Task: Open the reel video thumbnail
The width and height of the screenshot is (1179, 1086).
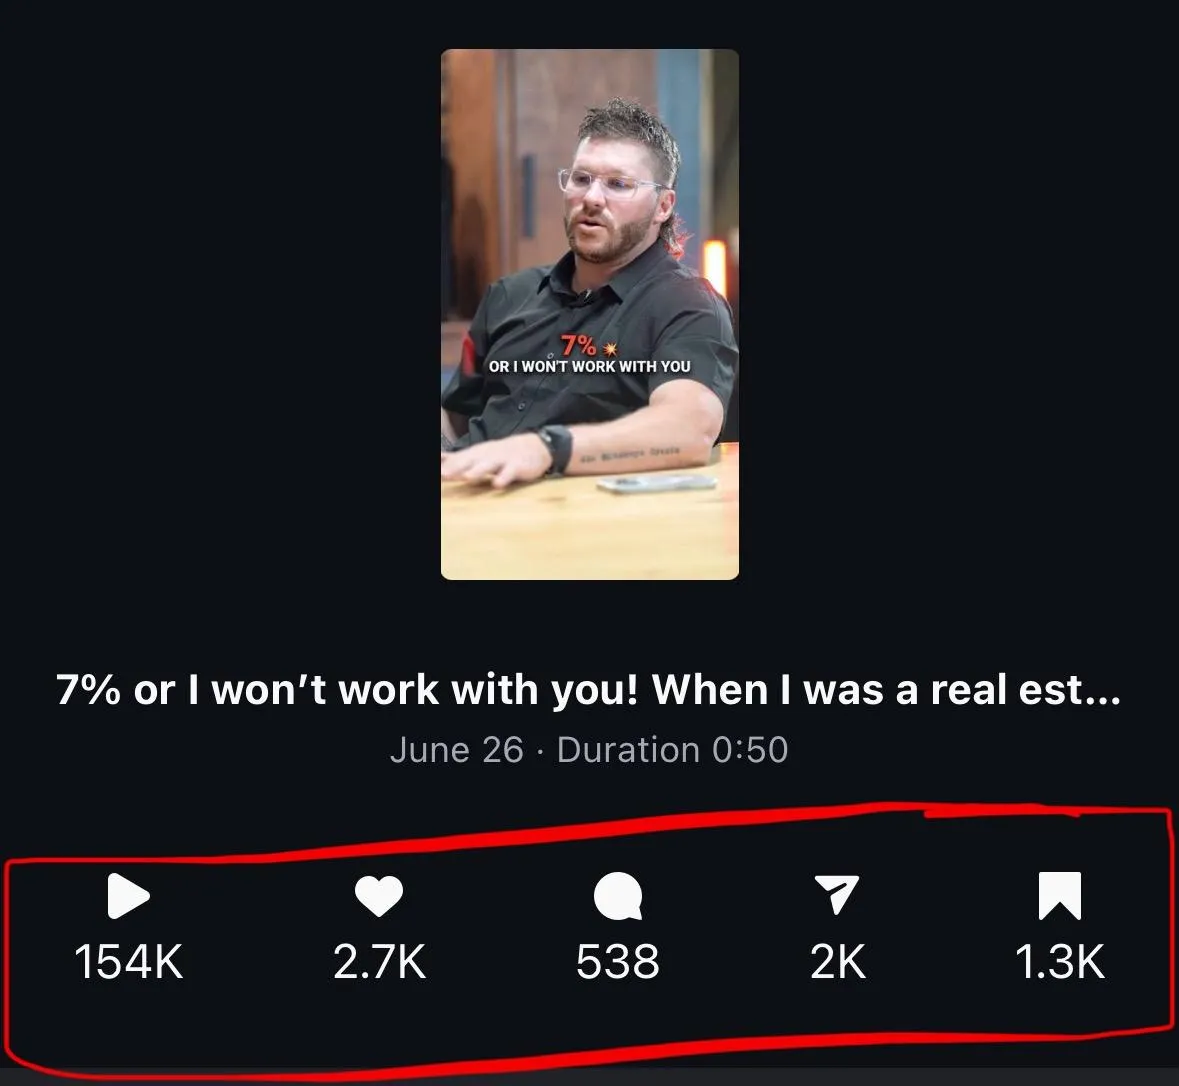Action: [x=590, y=314]
